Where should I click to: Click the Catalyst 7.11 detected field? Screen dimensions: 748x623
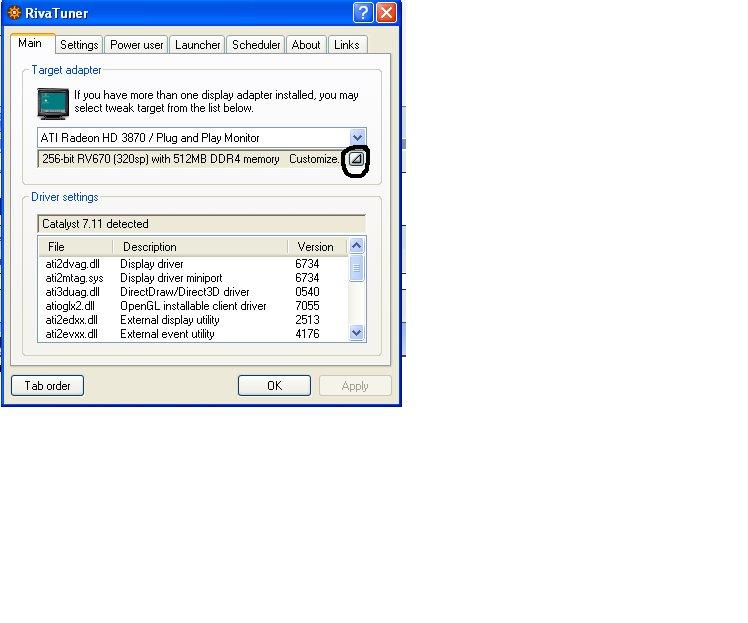click(201, 224)
